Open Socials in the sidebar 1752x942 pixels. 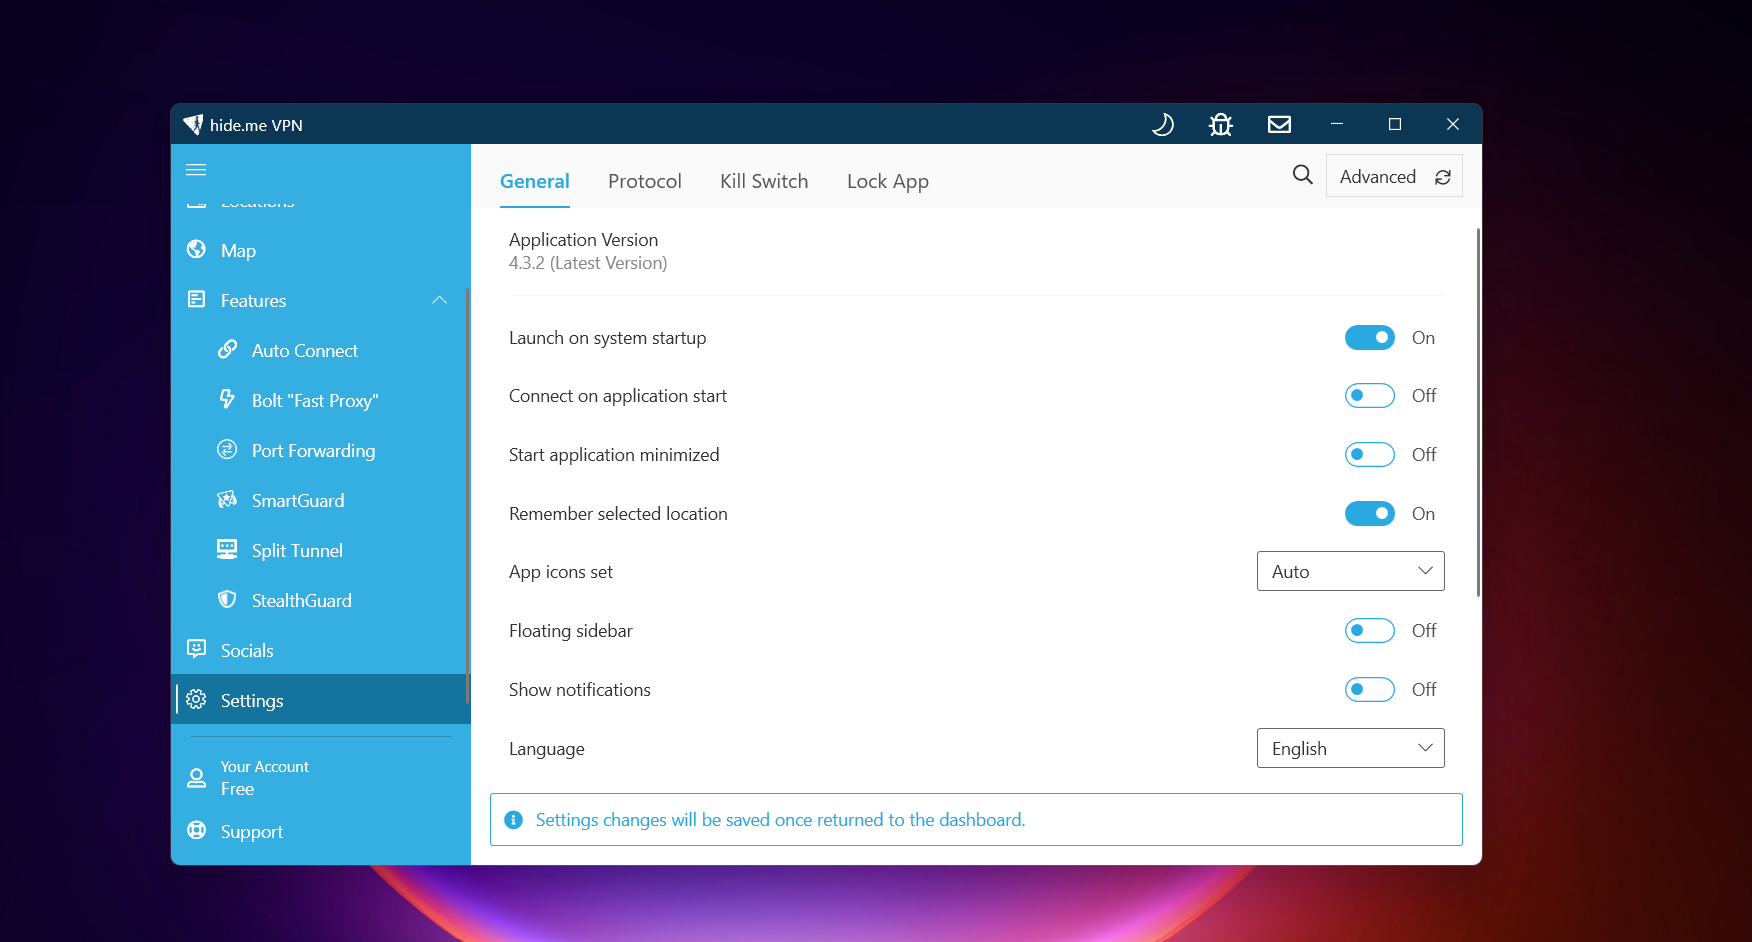pyautogui.click(x=320, y=650)
